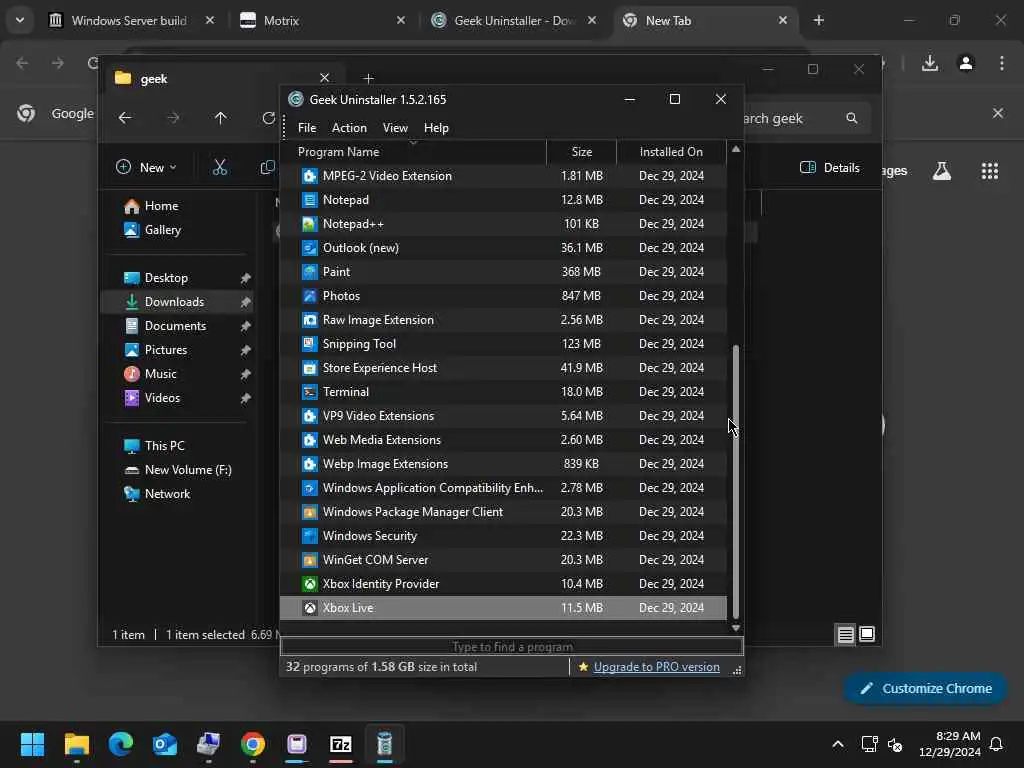1024x768 pixels.
Task: Click the Windows Security icon
Action: click(310, 536)
